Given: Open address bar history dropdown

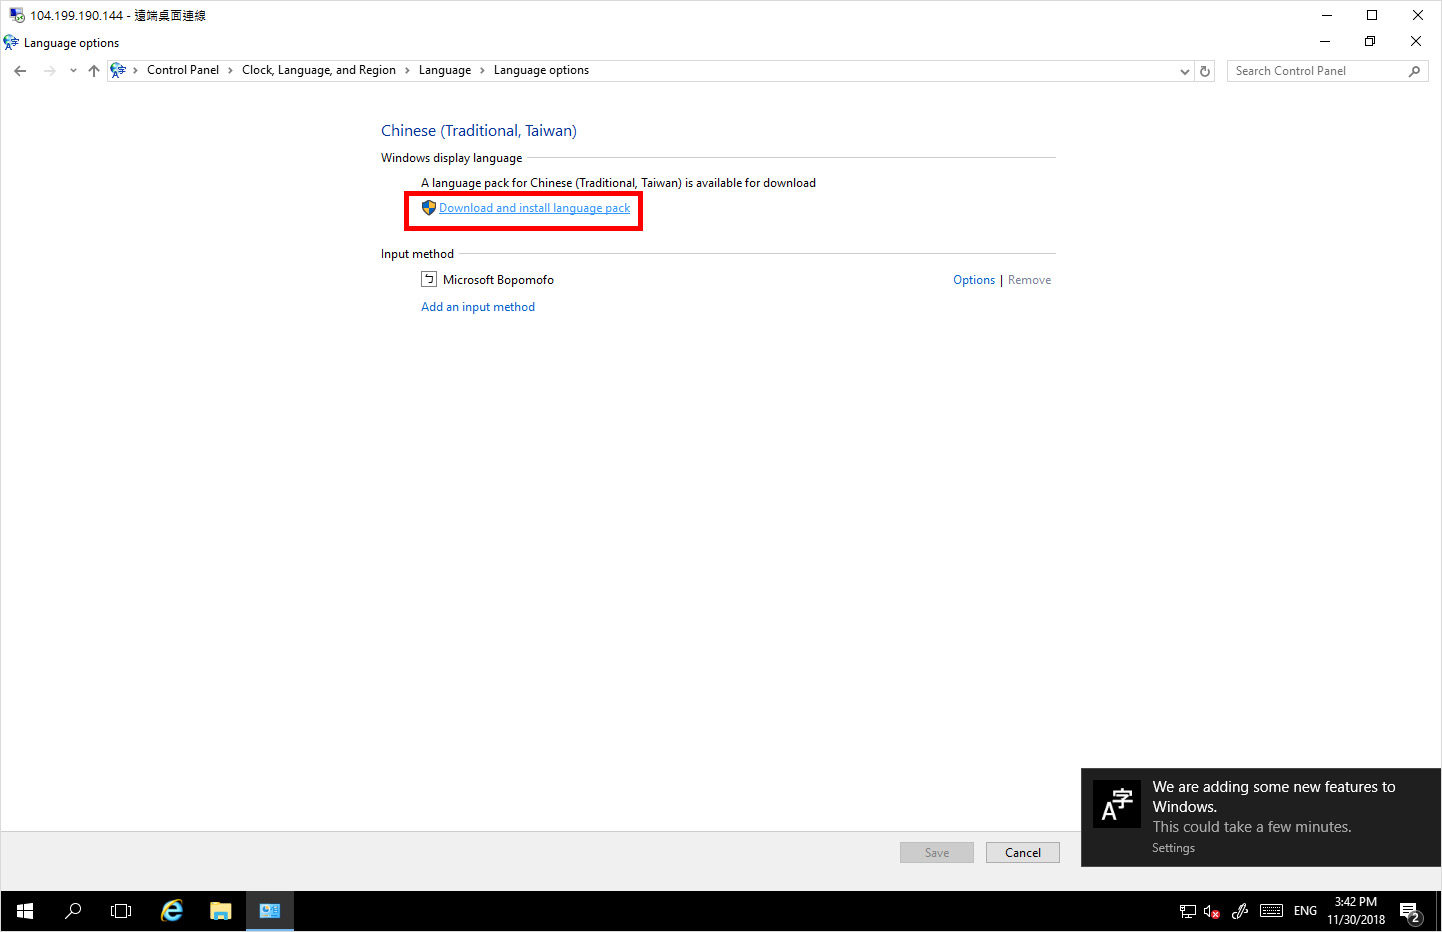Looking at the screenshot, I should 1185,71.
